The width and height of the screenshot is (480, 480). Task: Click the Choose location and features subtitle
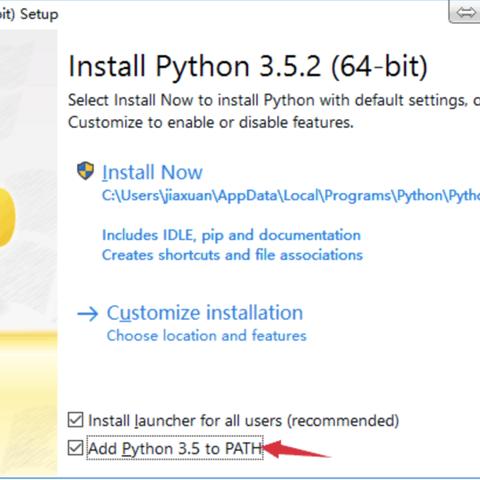coord(206,335)
